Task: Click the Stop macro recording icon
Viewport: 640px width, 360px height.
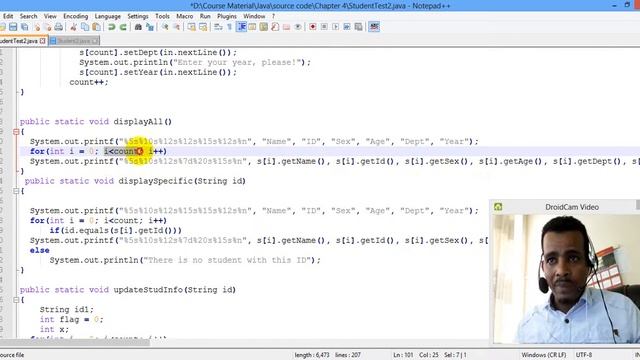Action: [324, 27]
